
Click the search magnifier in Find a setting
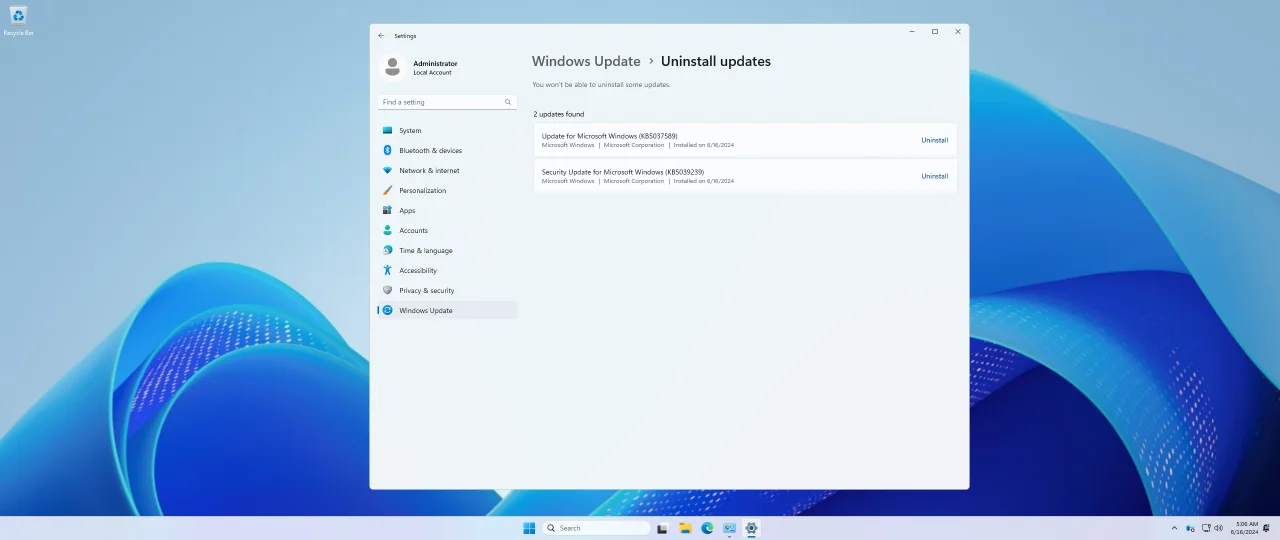point(508,102)
